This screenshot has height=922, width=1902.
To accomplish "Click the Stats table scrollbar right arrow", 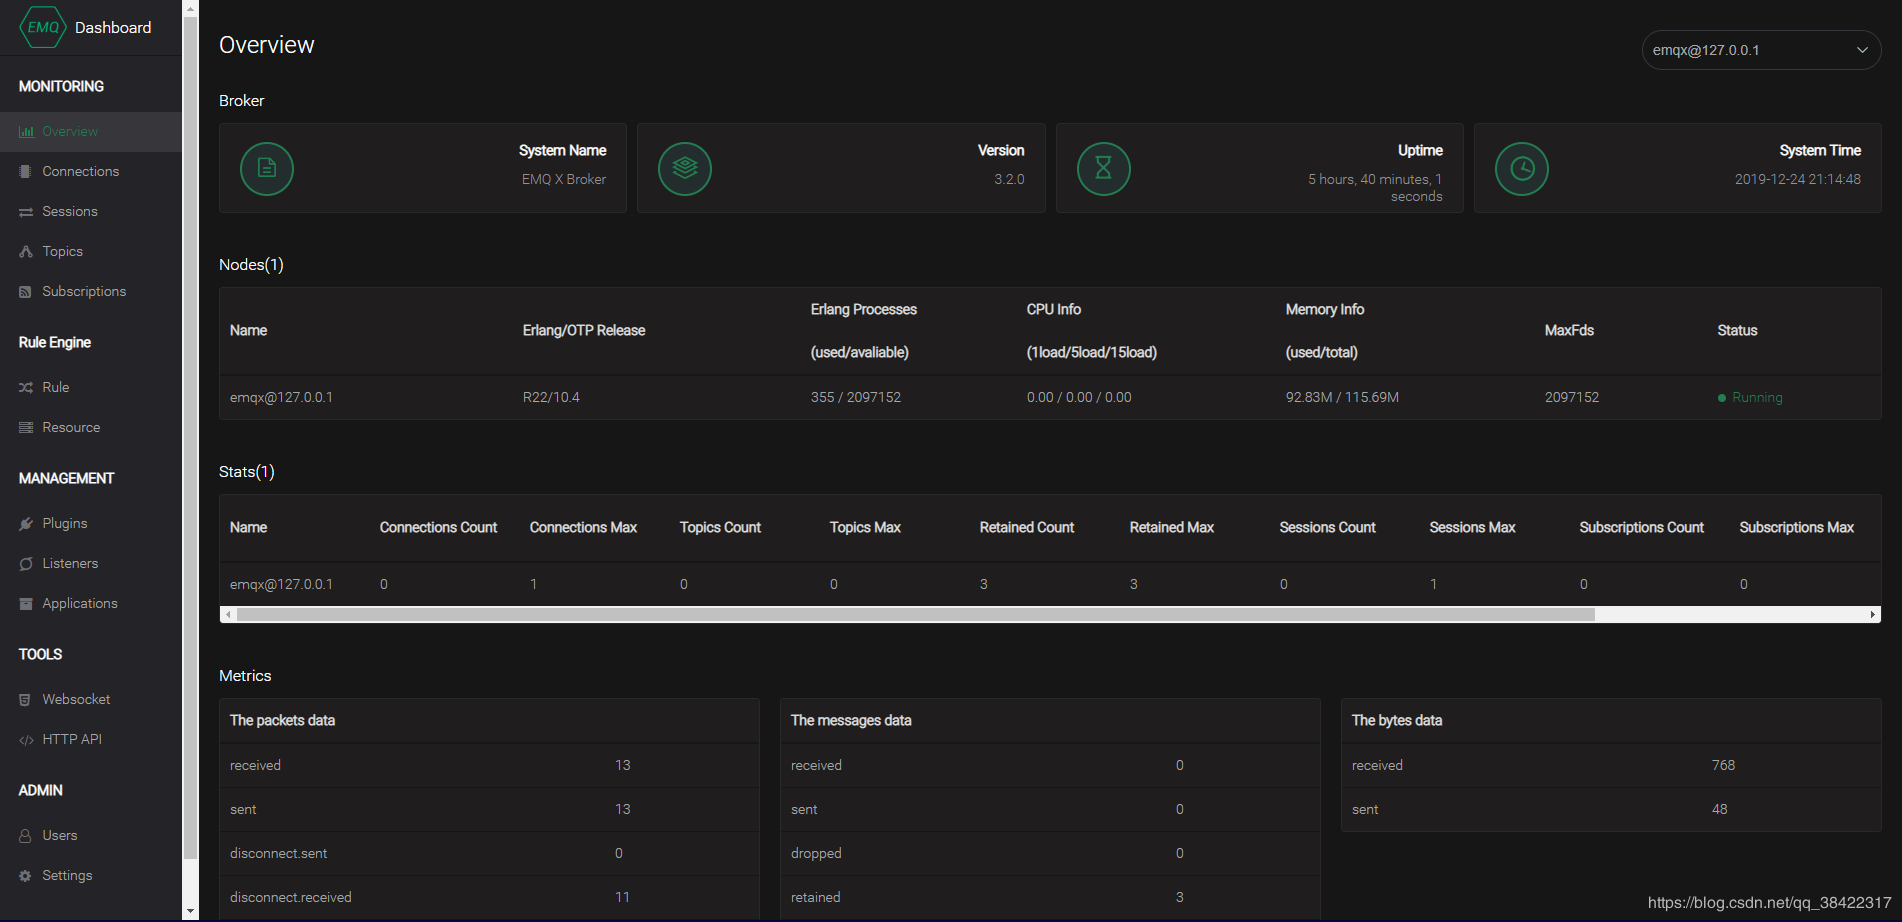I will (1873, 614).
